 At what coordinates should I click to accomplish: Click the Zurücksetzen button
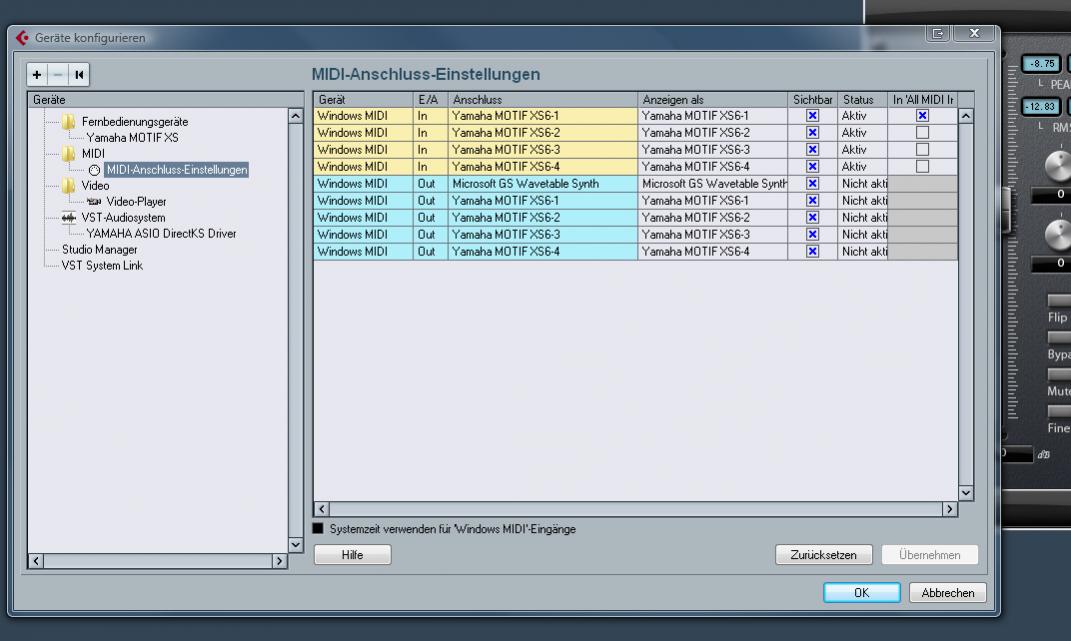[x=824, y=555]
